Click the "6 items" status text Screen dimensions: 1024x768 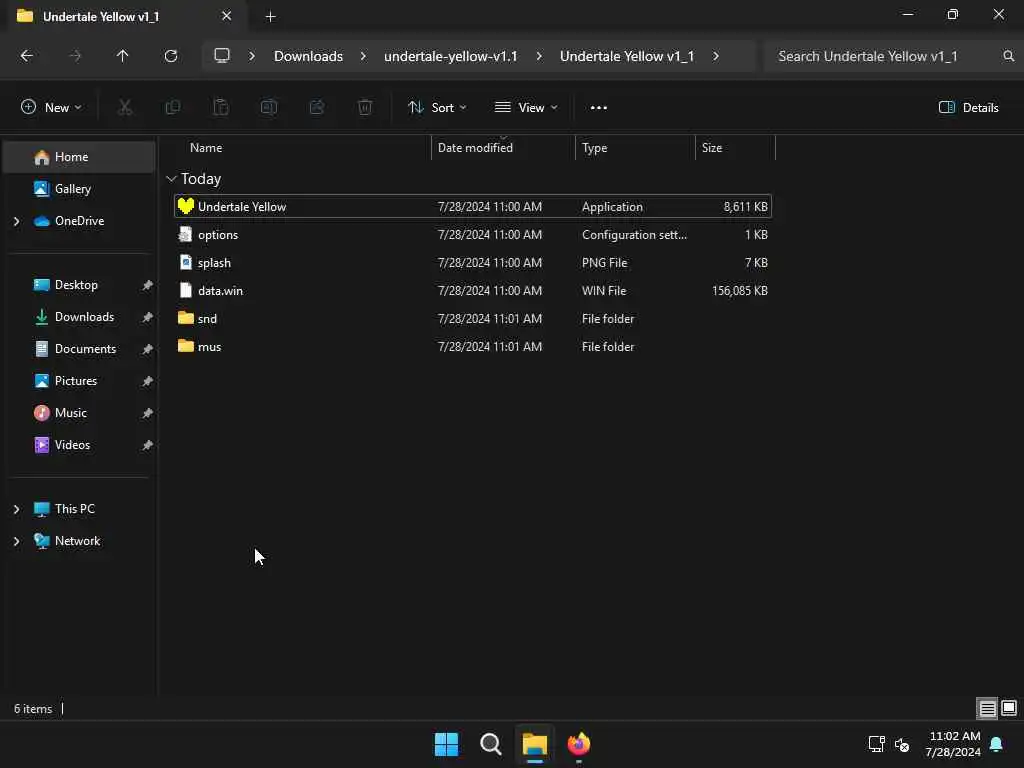(x=33, y=709)
